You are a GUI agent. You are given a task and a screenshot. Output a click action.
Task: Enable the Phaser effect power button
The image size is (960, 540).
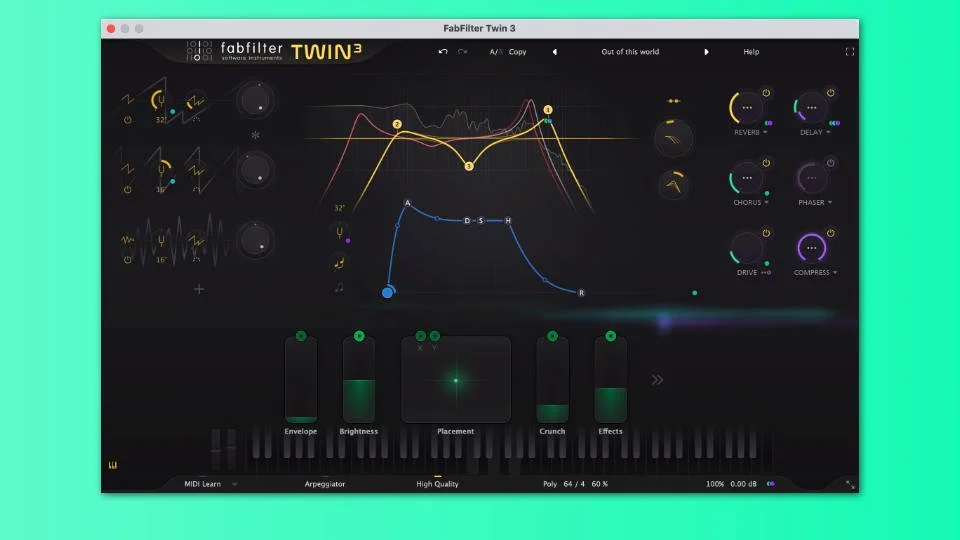pos(830,163)
